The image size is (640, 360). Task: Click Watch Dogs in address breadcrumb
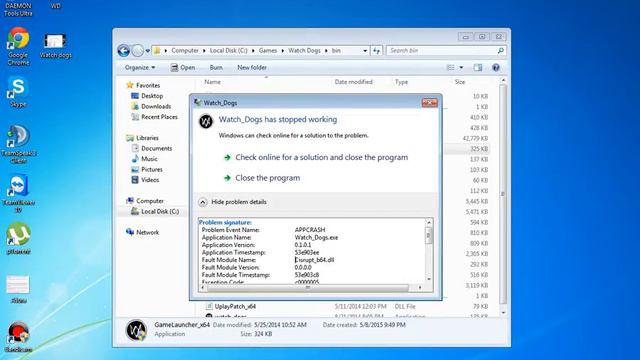click(x=304, y=51)
